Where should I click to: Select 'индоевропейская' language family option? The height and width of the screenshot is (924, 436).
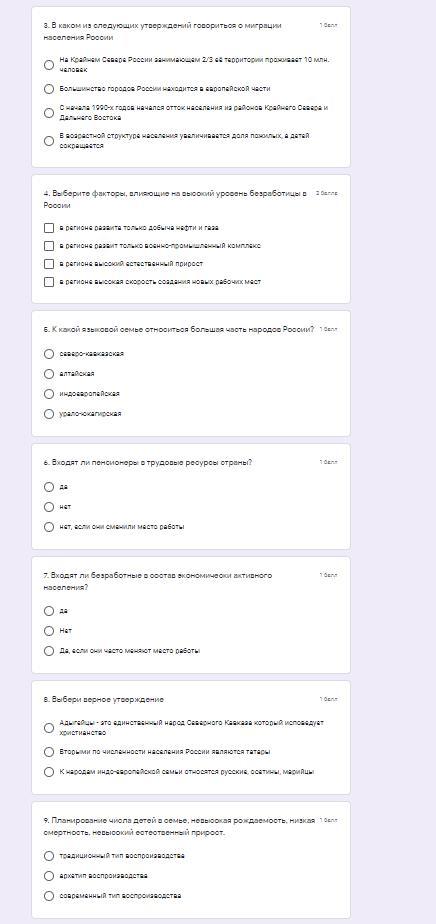click(49, 394)
